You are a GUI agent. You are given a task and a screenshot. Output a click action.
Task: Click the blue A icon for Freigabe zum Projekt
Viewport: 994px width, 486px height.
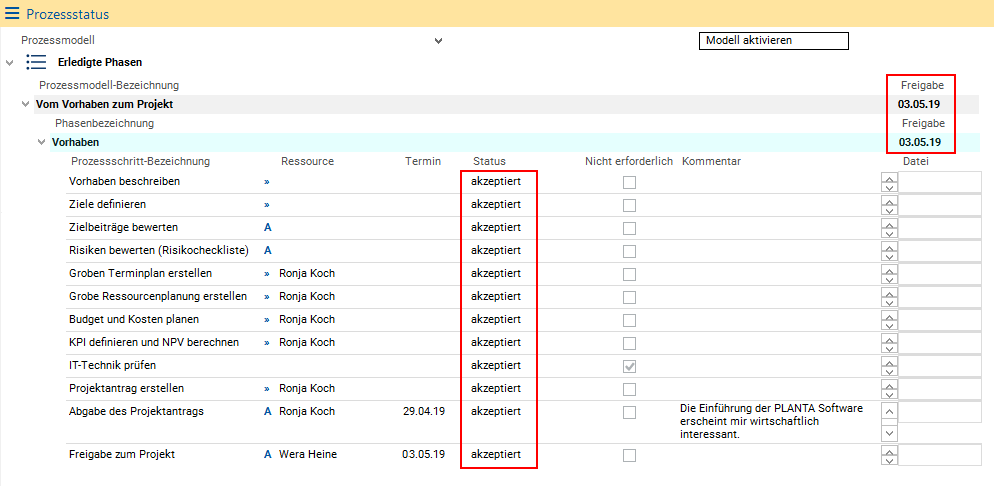click(x=268, y=454)
